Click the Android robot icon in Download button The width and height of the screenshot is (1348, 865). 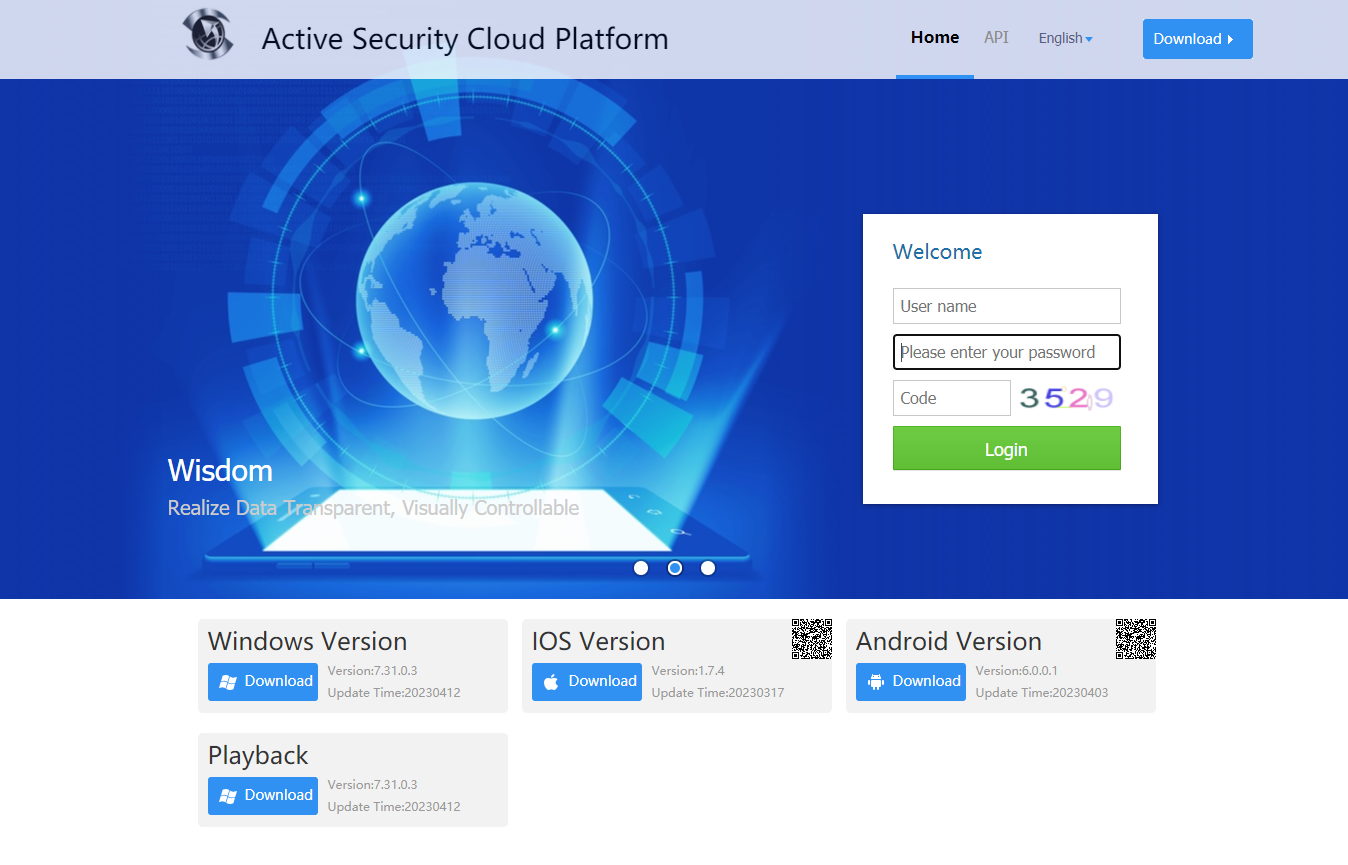click(876, 682)
